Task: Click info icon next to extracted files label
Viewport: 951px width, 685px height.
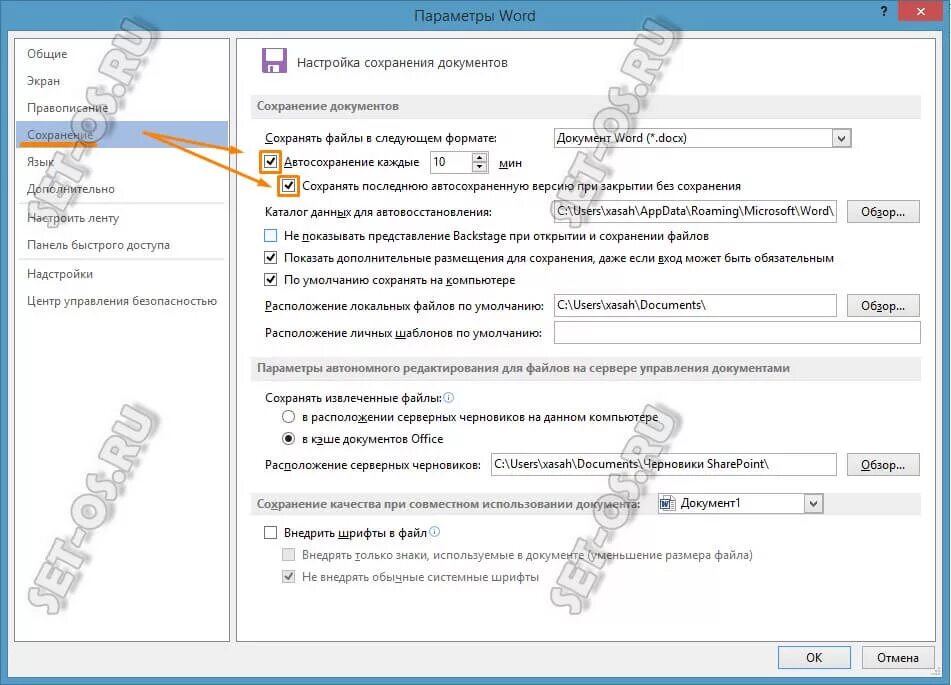Action: pos(449,398)
